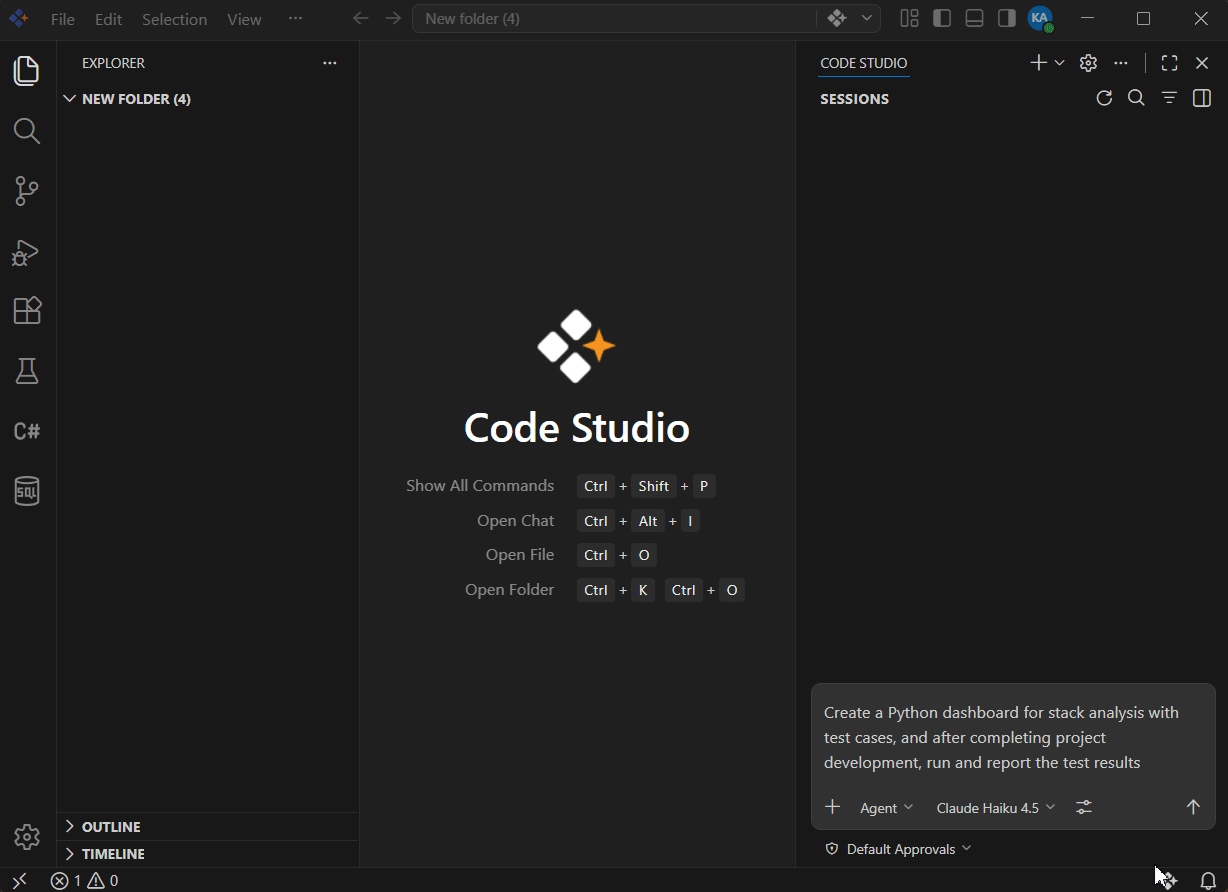The width and height of the screenshot is (1228, 892).
Task: Configure tools with the sliders icon
Action: pos(1083,807)
